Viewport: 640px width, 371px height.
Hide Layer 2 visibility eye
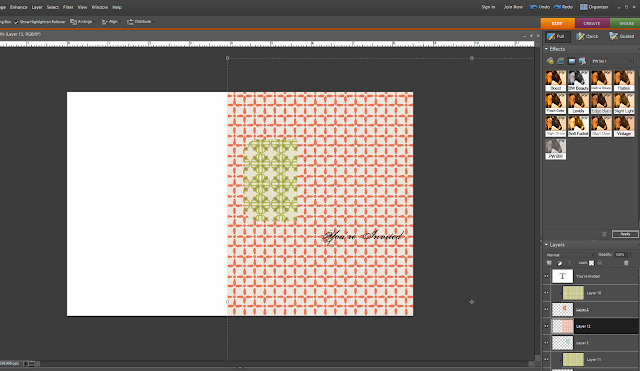(x=547, y=343)
